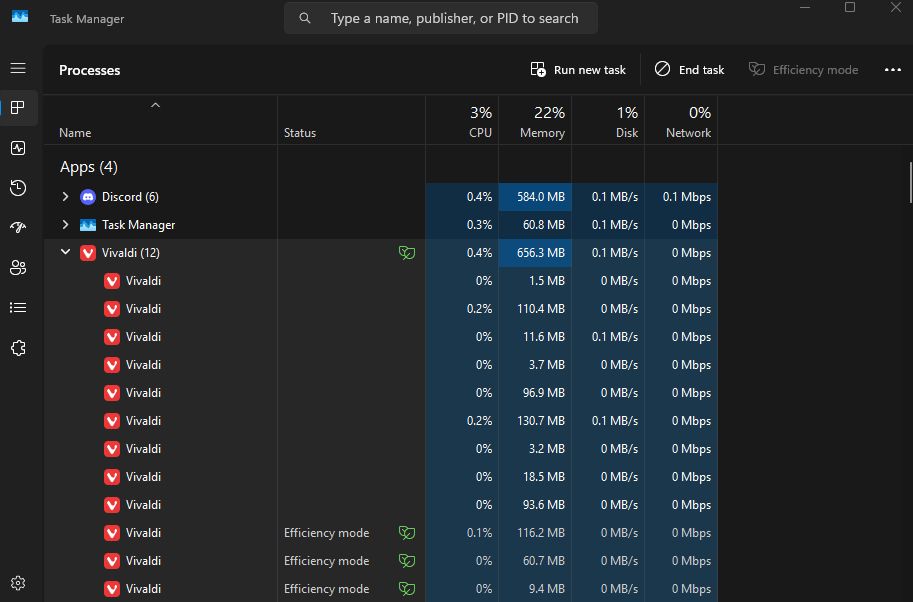This screenshot has height=602, width=913.
Task: Click the Vivaldi (12) group name
Action: 130,253
